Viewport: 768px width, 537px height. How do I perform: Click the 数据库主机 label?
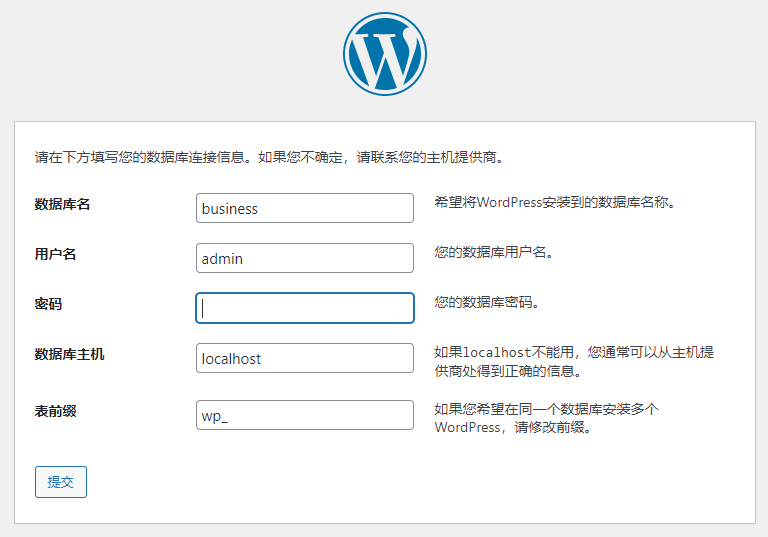point(69,354)
